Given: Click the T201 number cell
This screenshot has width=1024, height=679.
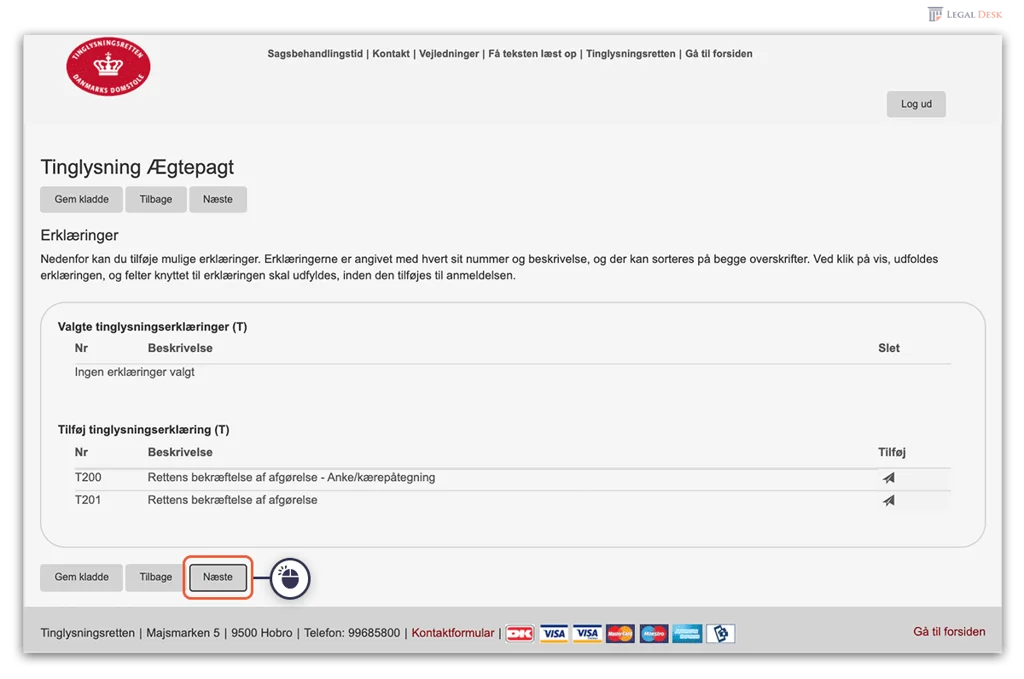Looking at the screenshot, I should coord(88,500).
